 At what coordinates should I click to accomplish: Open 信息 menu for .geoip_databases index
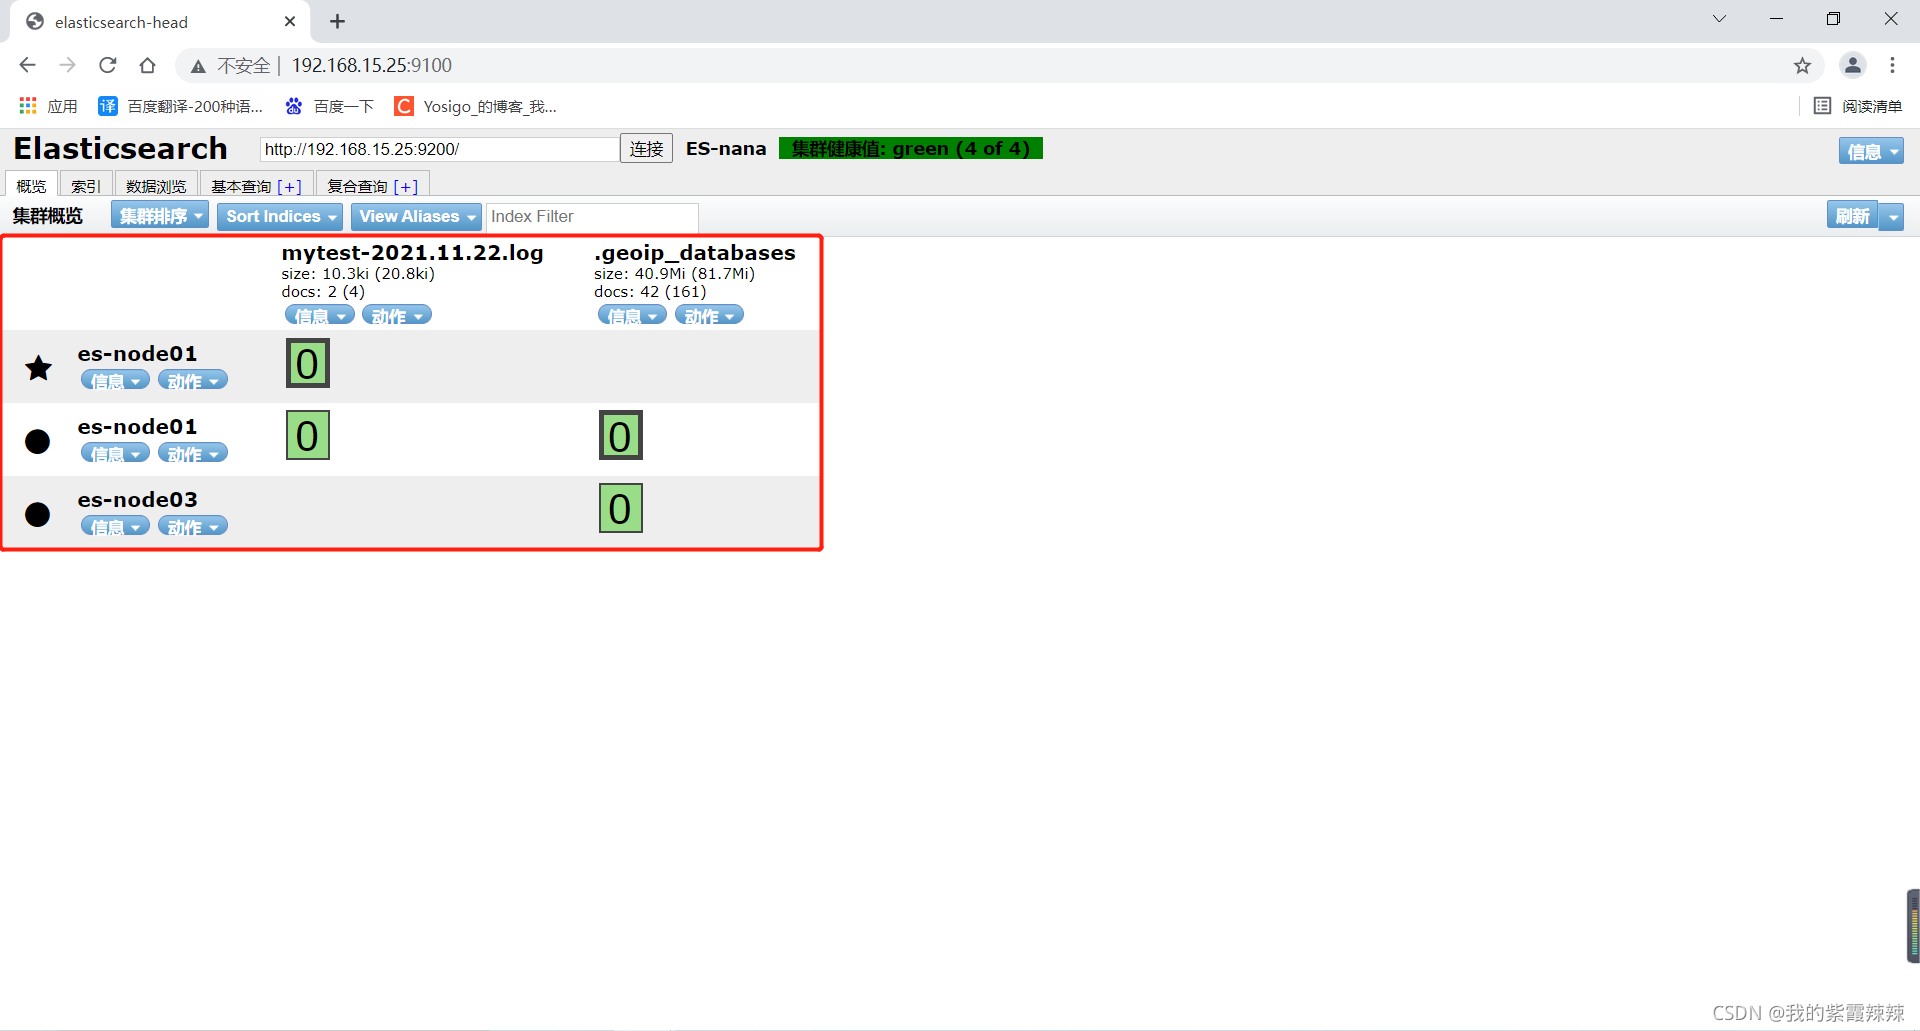click(x=632, y=315)
